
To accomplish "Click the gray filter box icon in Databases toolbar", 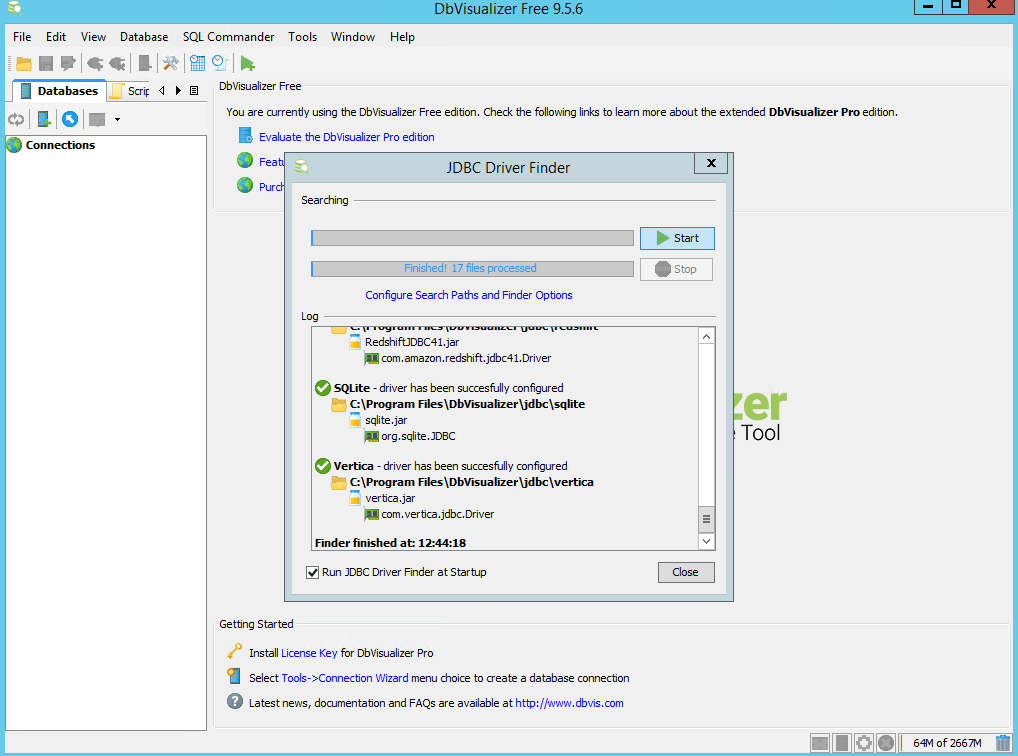I will tap(97, 119).
